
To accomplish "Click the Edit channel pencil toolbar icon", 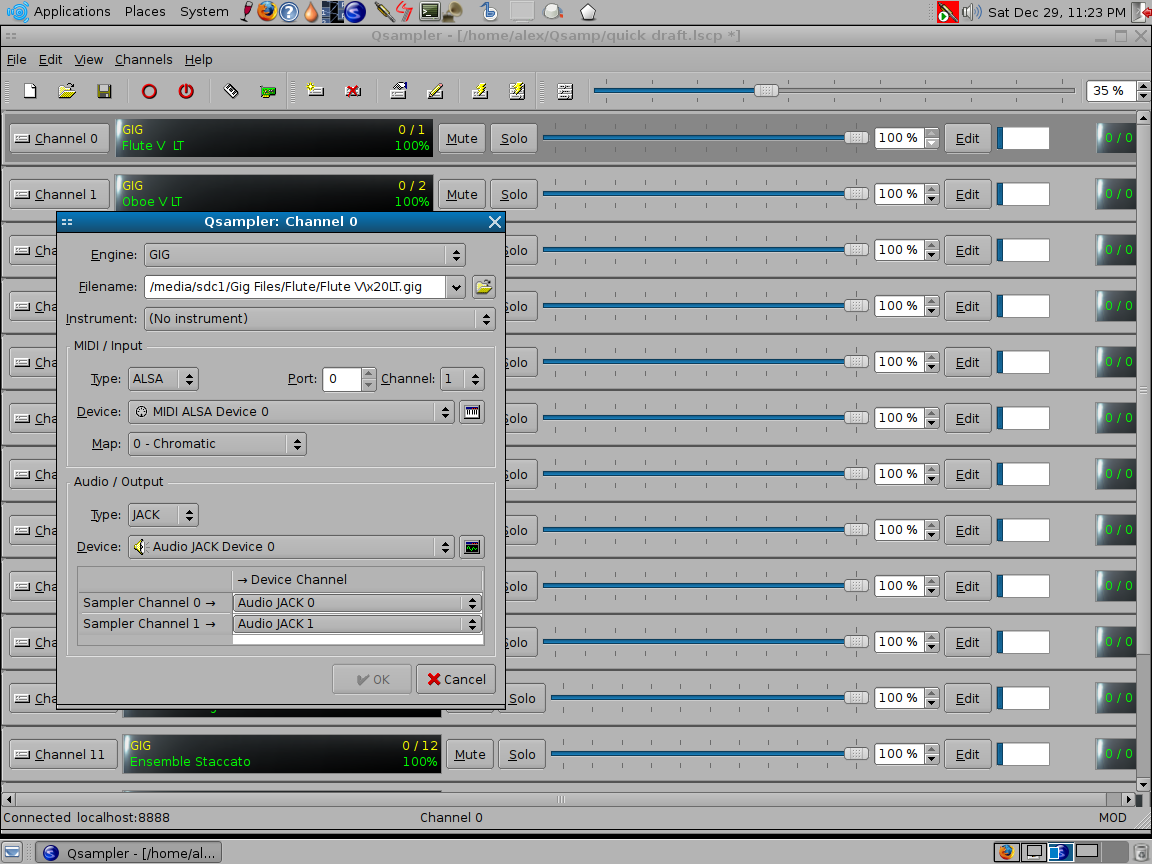I will click(435, 91).
